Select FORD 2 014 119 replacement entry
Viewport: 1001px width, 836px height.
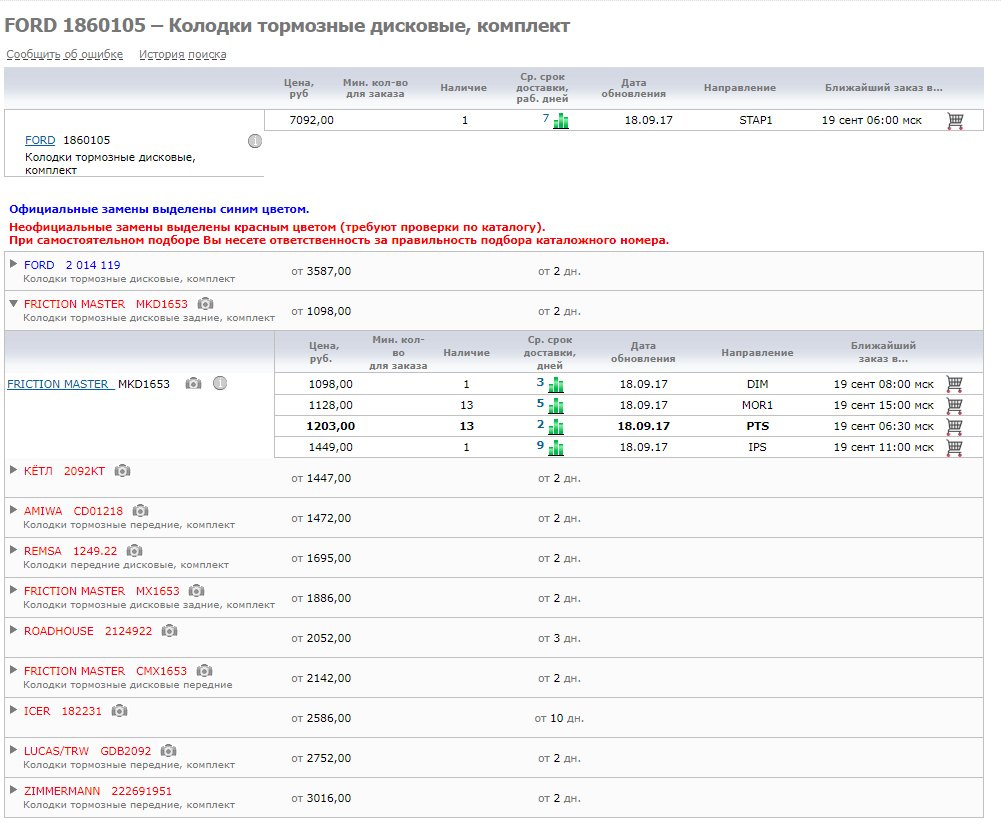pos(72,265)
